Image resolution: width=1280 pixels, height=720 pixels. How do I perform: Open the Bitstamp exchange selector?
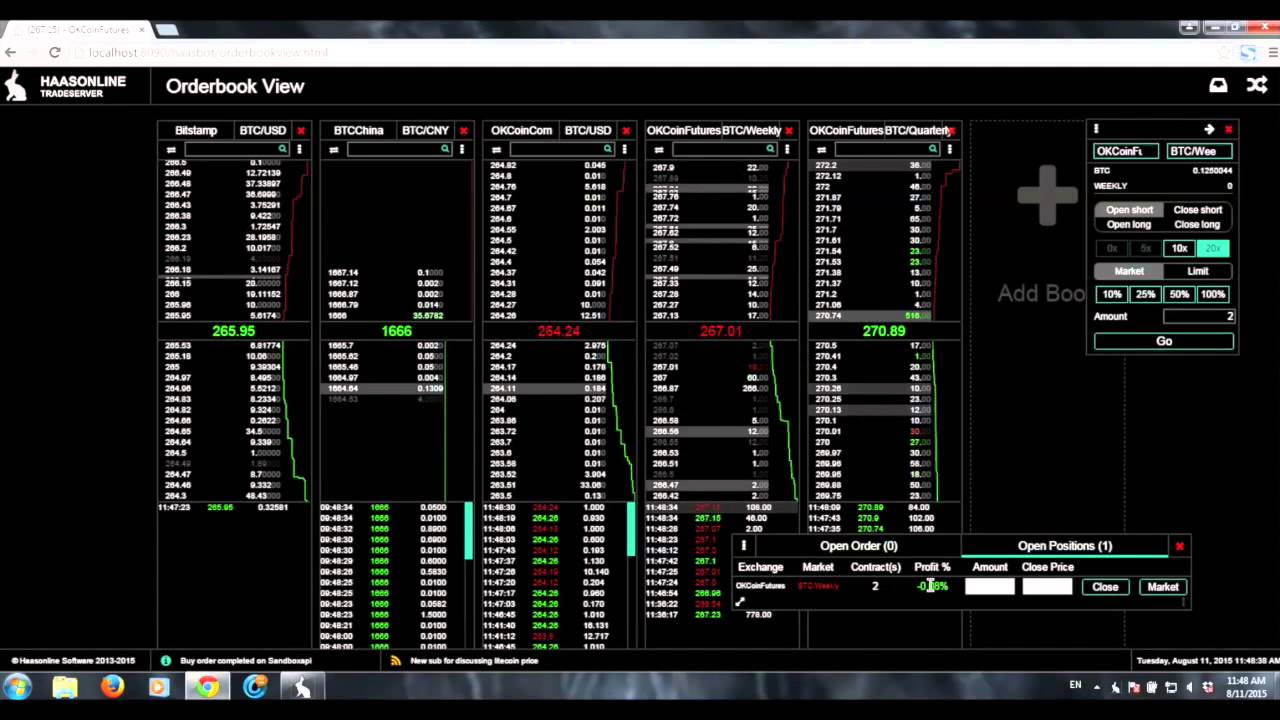[196, 131]
